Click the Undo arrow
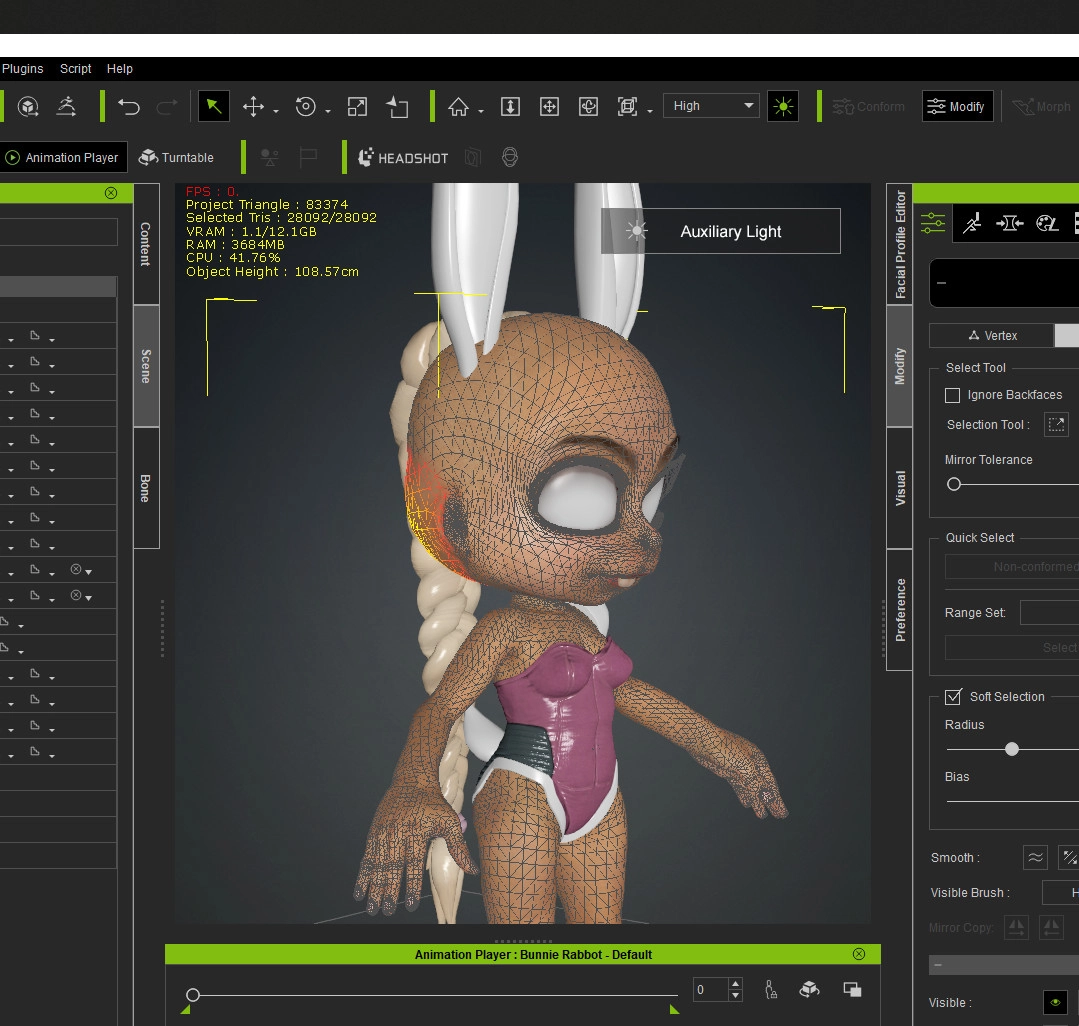 coord(129,106)
